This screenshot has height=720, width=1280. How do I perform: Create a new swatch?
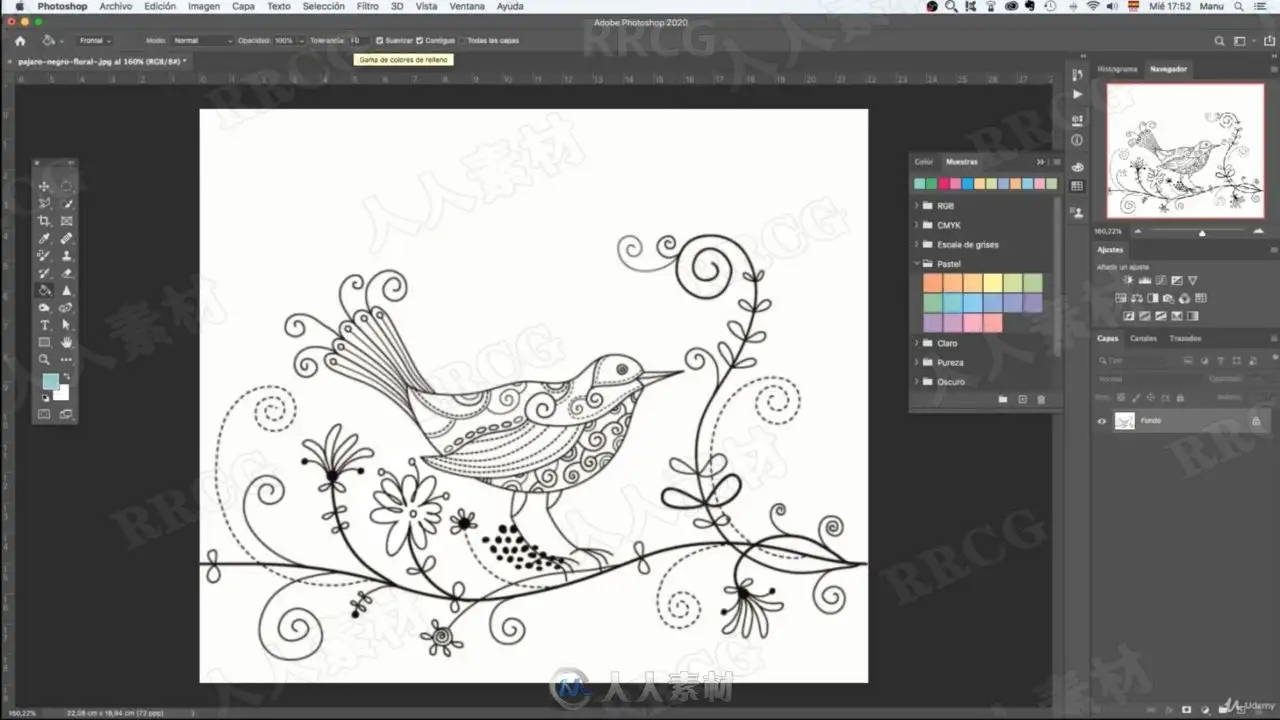pos(1022,400)
